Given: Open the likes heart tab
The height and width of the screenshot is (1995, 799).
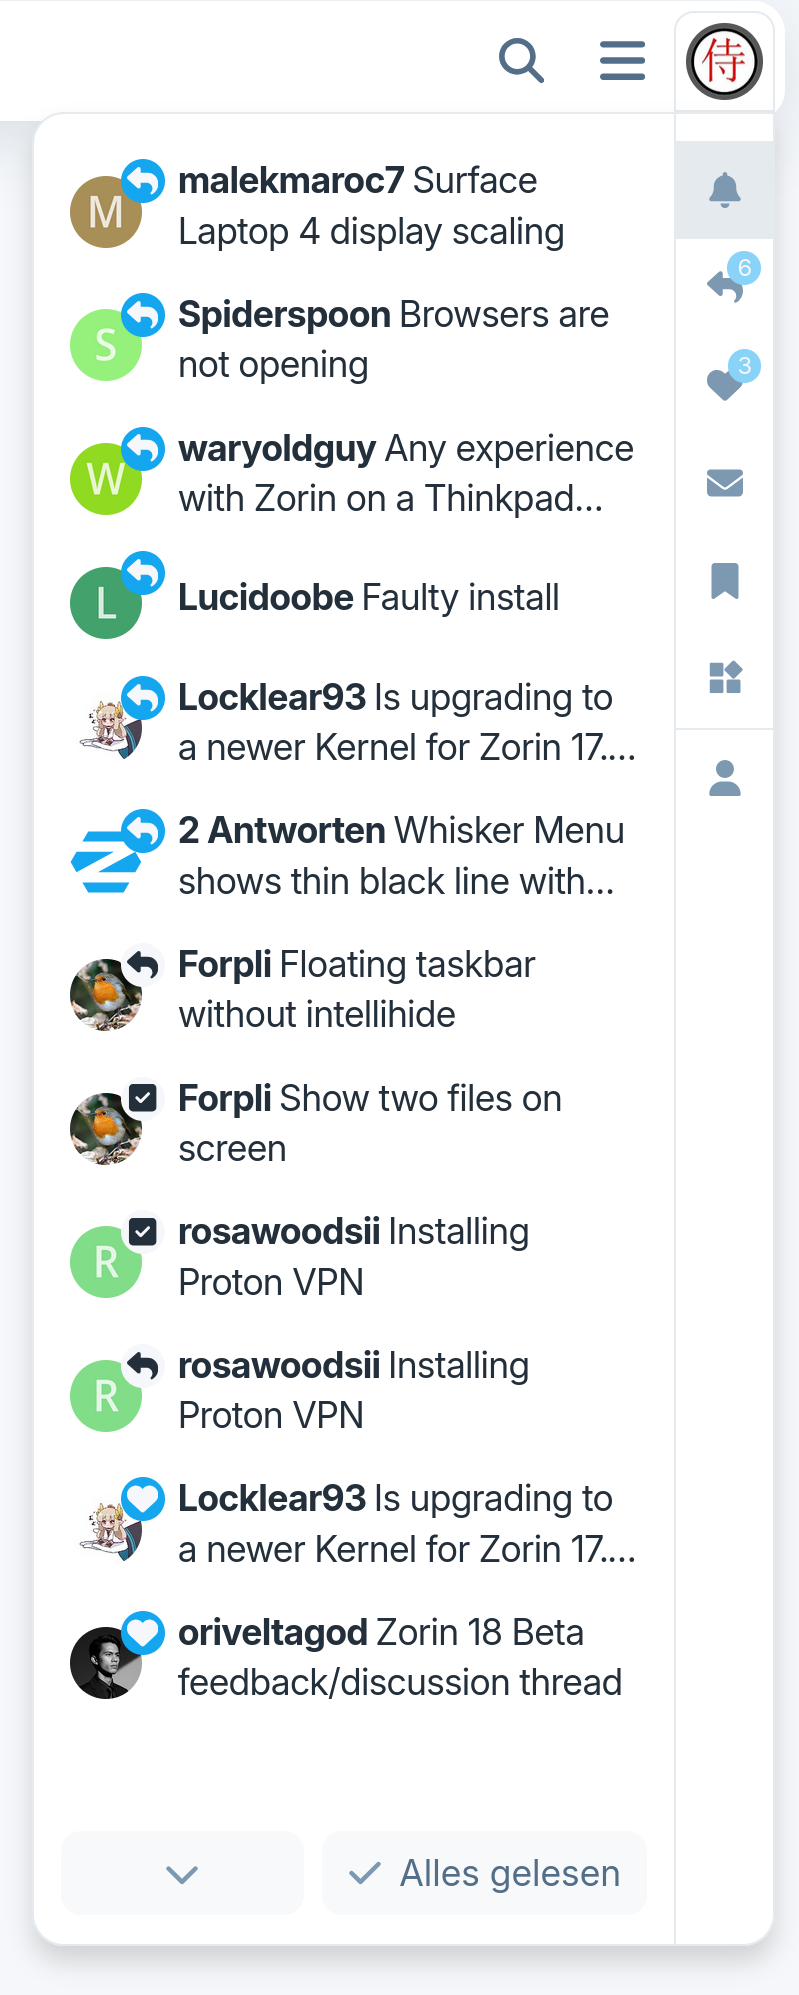Looking at the screenshot, I should click(726, 383).
